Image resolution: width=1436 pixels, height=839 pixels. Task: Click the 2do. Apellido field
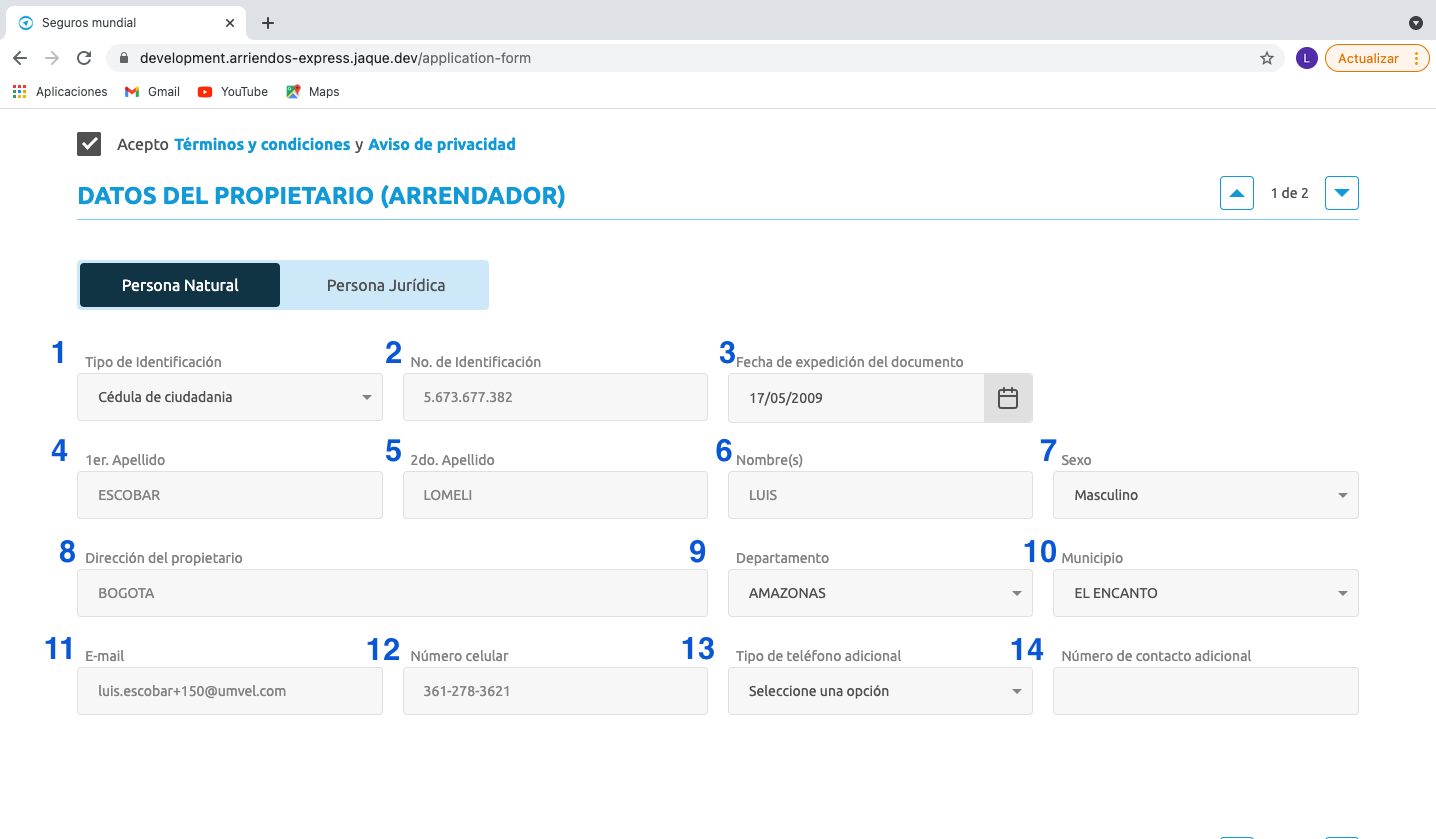pyautogui.click(x=555, y=495)
